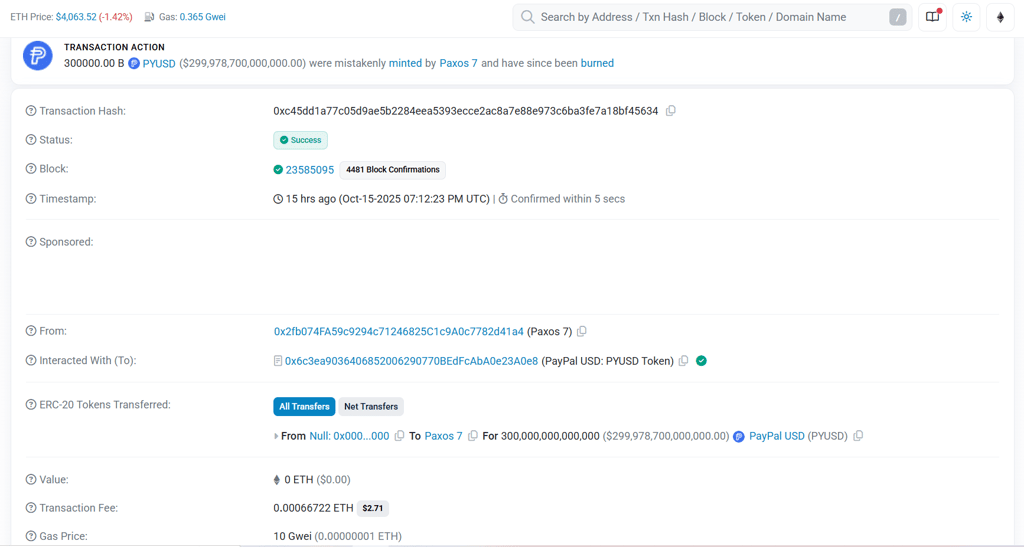Click the ETH price $4,063.52 link
Screen dimensions: 1024x547
(76, 17)
